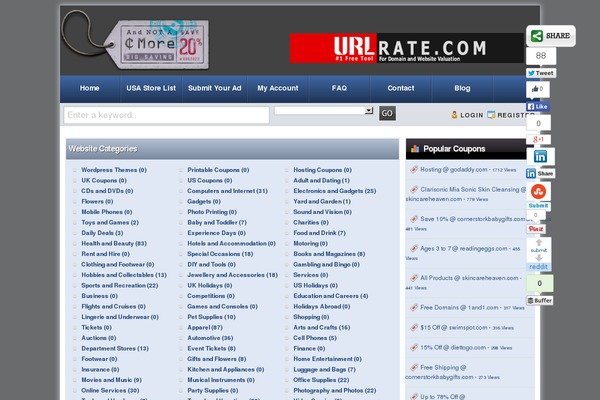Upvote with the reddit submit arrow

(x=539, y=242)
